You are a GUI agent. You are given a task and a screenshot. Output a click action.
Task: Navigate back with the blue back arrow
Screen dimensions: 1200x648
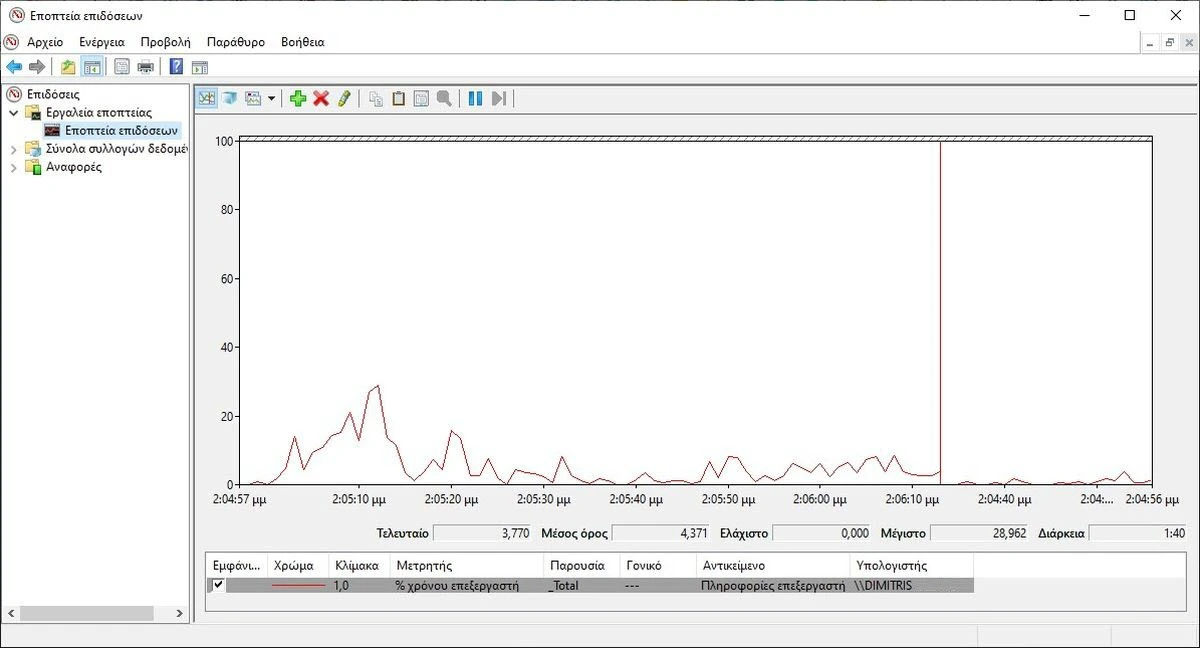[x=13, y=66]
